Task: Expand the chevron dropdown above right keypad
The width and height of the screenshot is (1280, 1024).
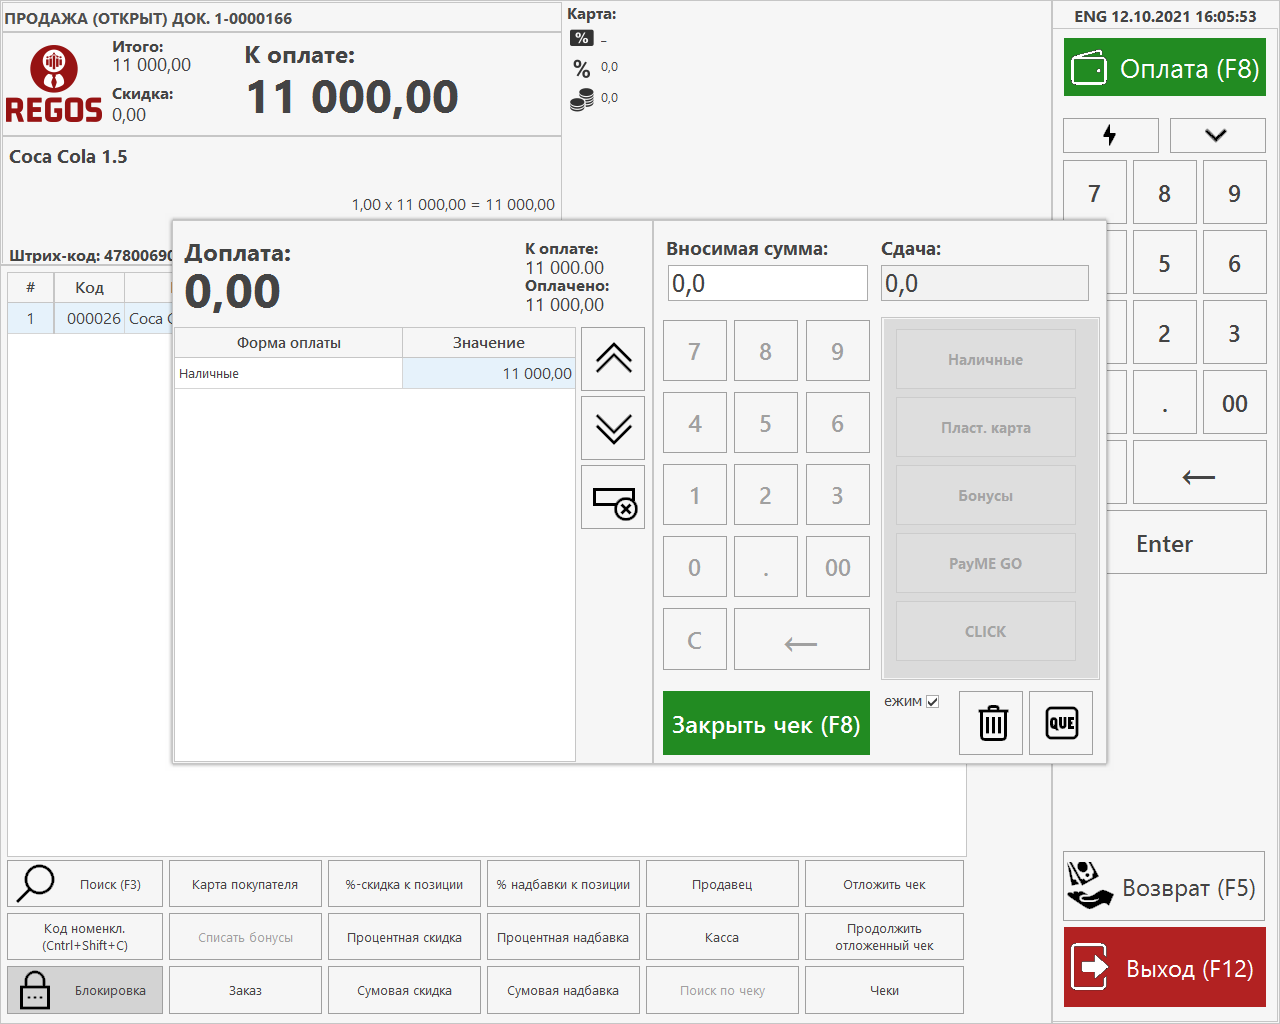Action: [1216, 135]
